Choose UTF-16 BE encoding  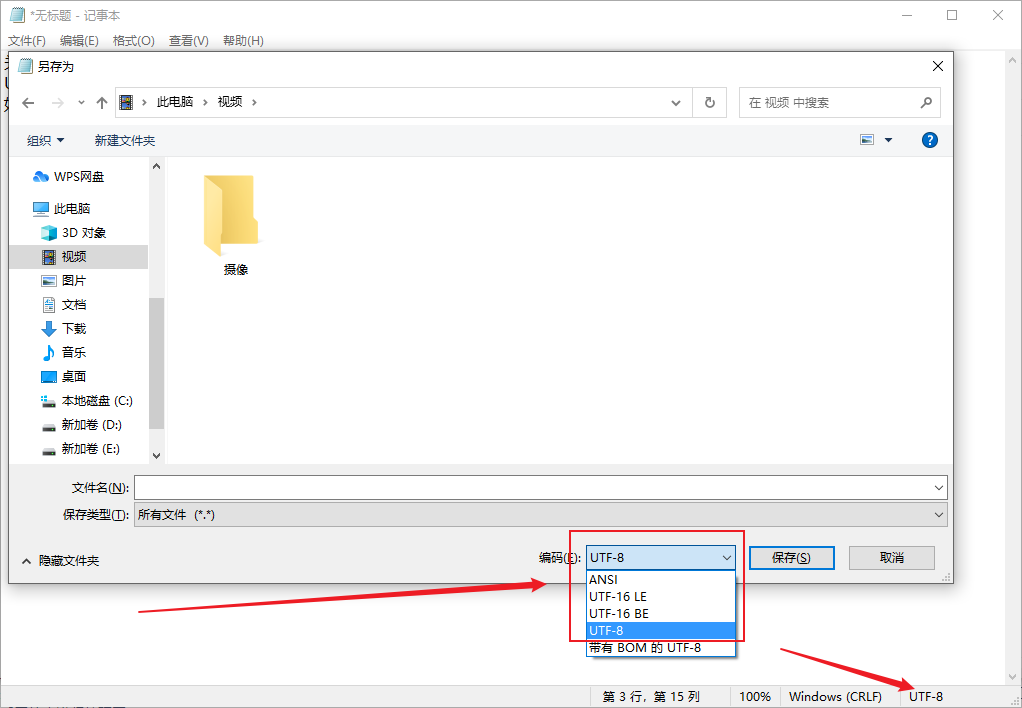pos(660,613)
